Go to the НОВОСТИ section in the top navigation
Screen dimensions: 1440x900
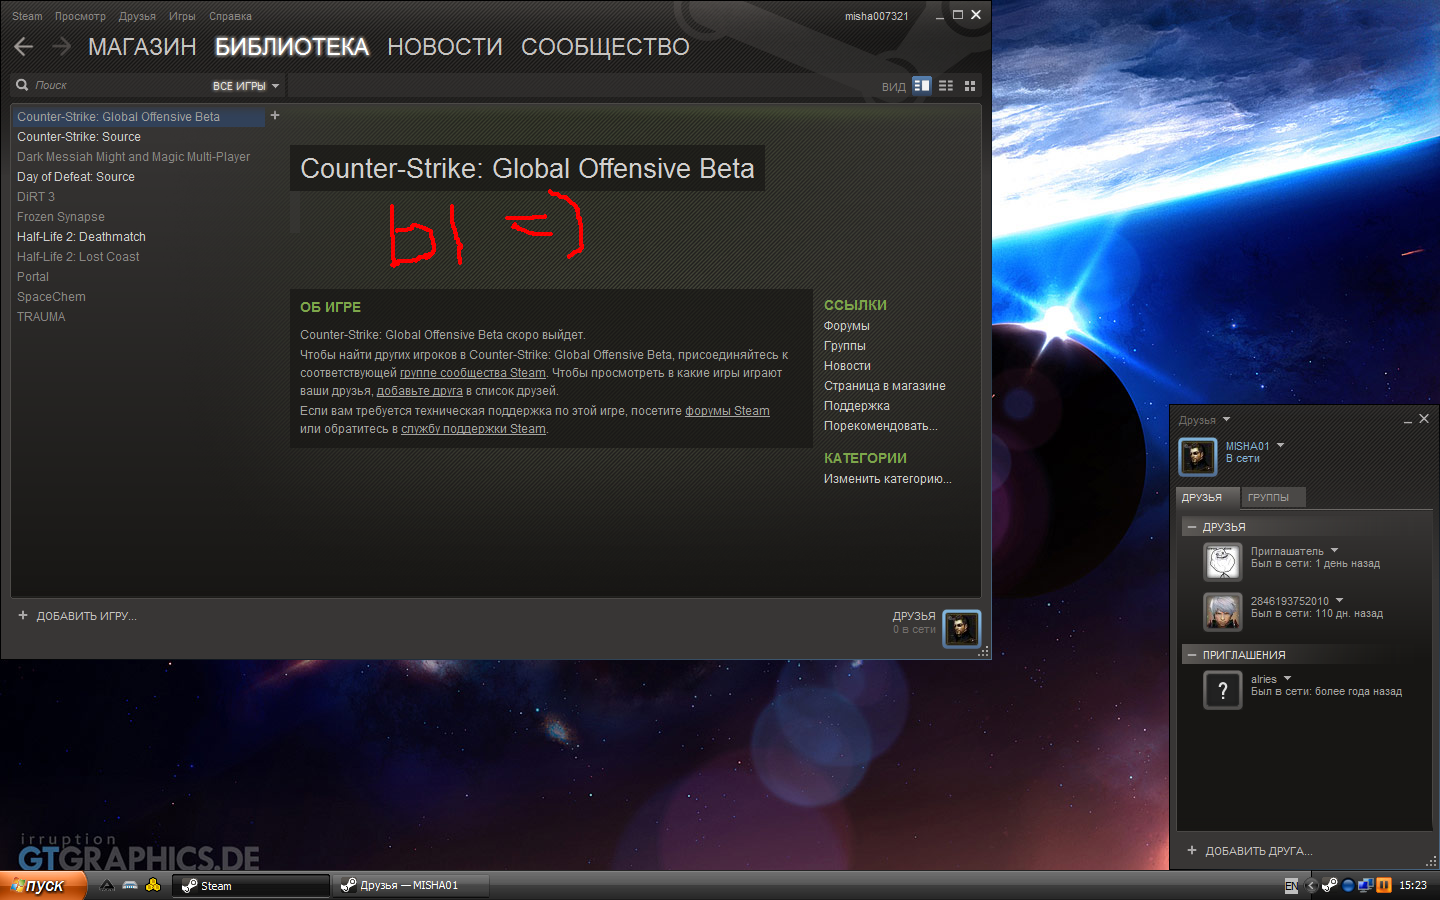click(445, 47)
